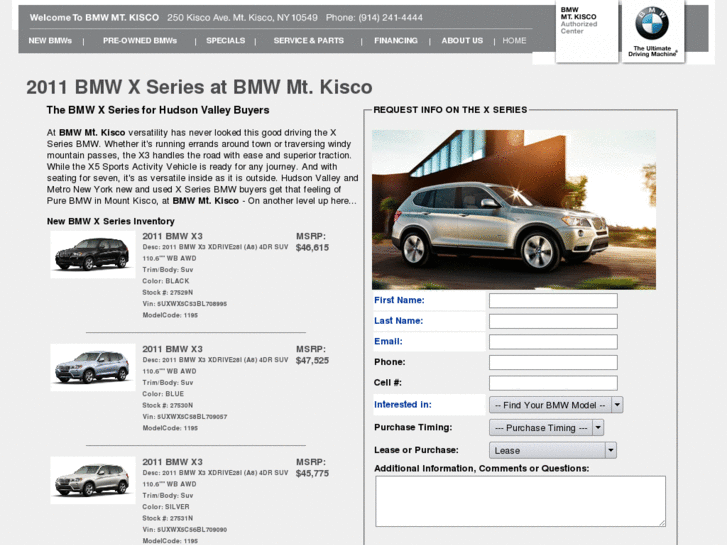Image resolution: width=727 pixels, height=545 pixels.
Task: Follow the HOME link in navigation
Action: [x=514, y=41]
